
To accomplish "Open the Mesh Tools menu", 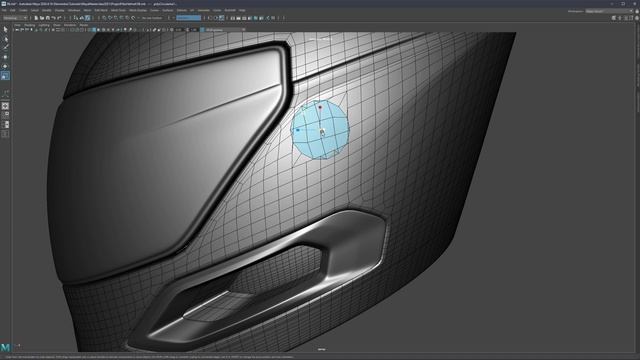I will click(x=118, y=10).
